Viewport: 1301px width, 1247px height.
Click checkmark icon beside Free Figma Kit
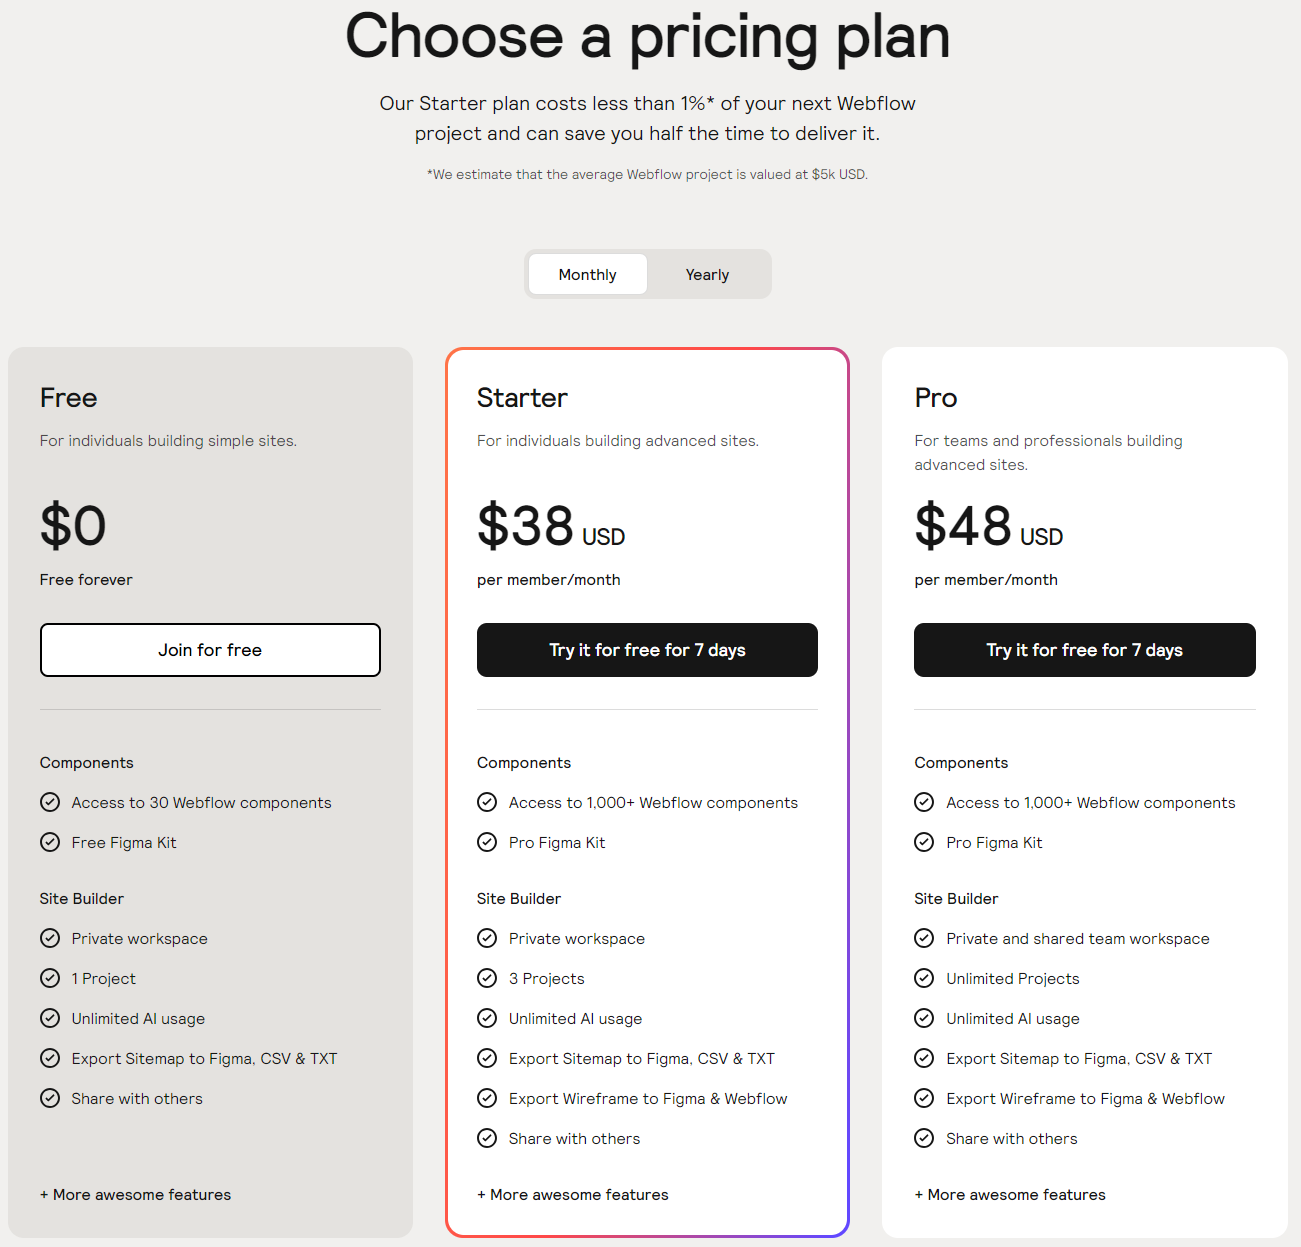click(50, 842)
